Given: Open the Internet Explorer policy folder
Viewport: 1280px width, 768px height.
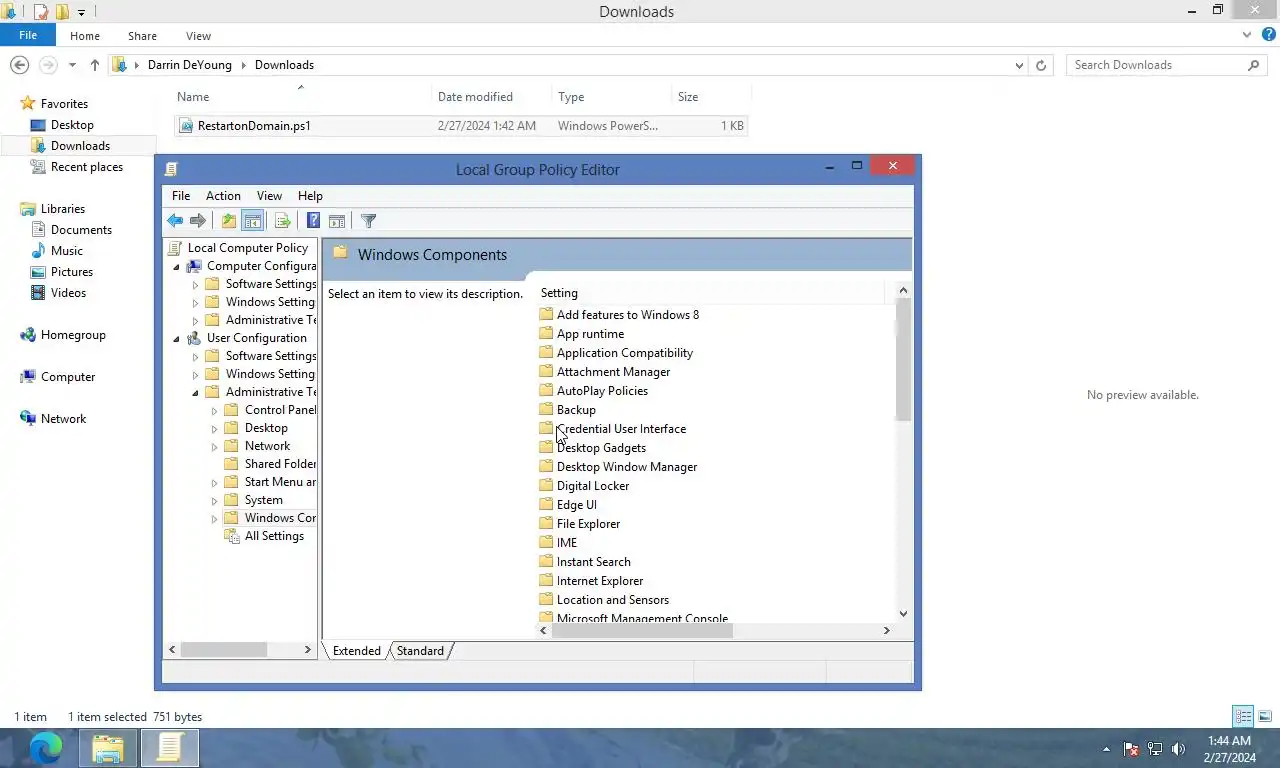Looking at the screenshot, I should tap(590, 581).
